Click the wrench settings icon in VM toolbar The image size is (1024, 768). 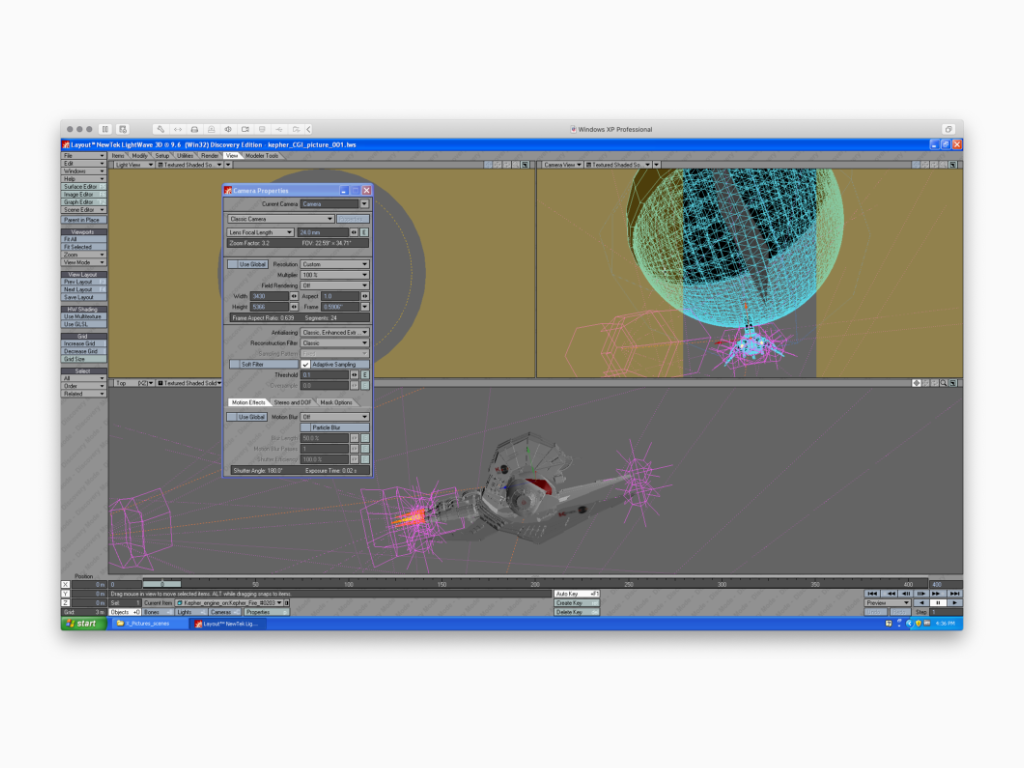pos(161,129)
